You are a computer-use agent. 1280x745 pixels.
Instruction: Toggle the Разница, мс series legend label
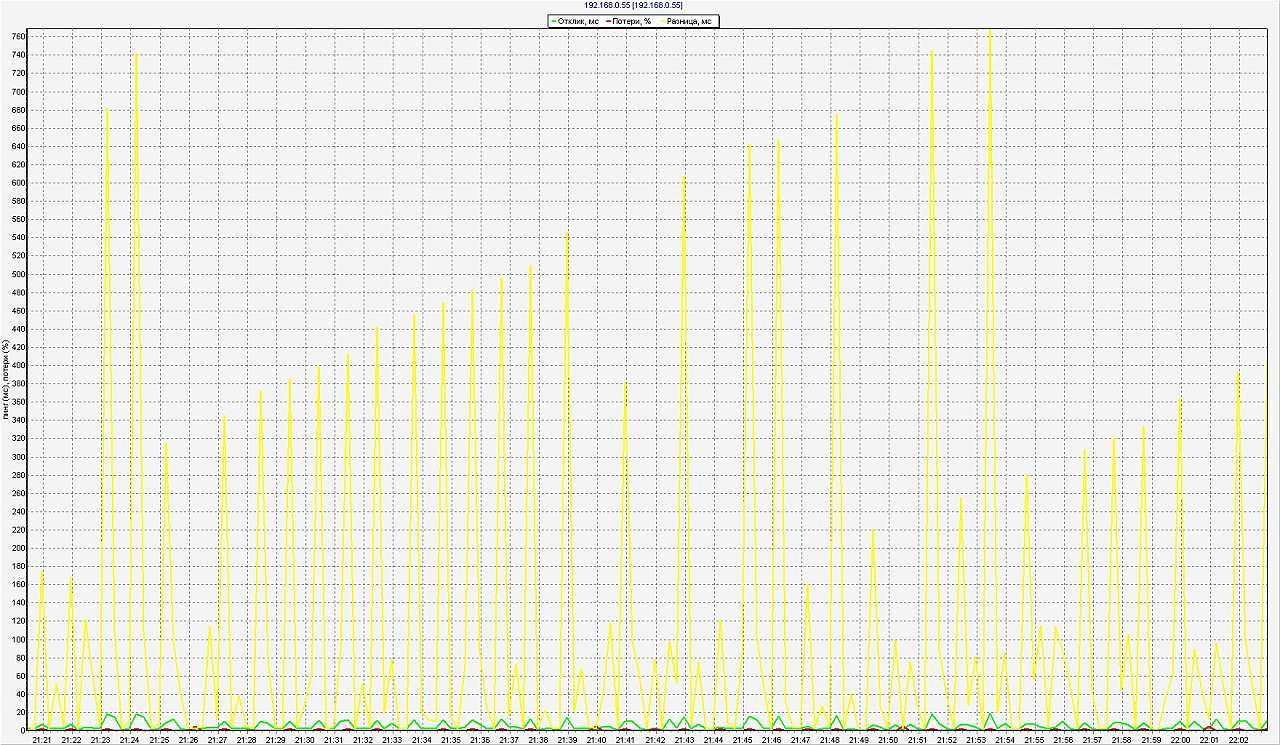[691, 21]
